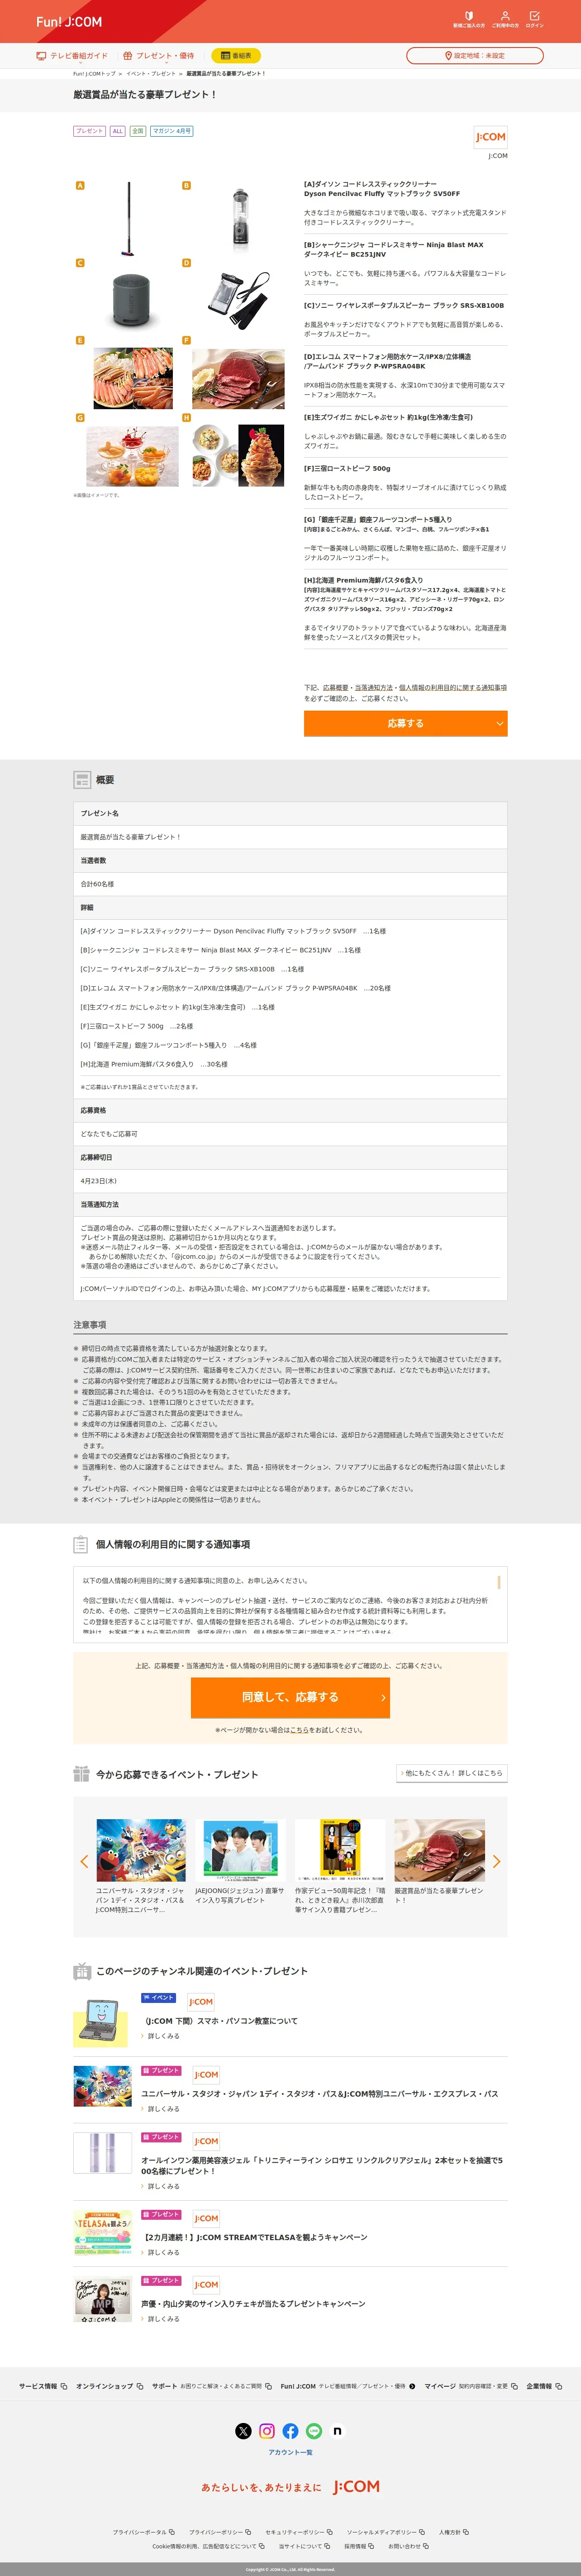Open 他にもたくさん！詳しくはこちら link
581x2576 pixels.
tap(452, 1773)
